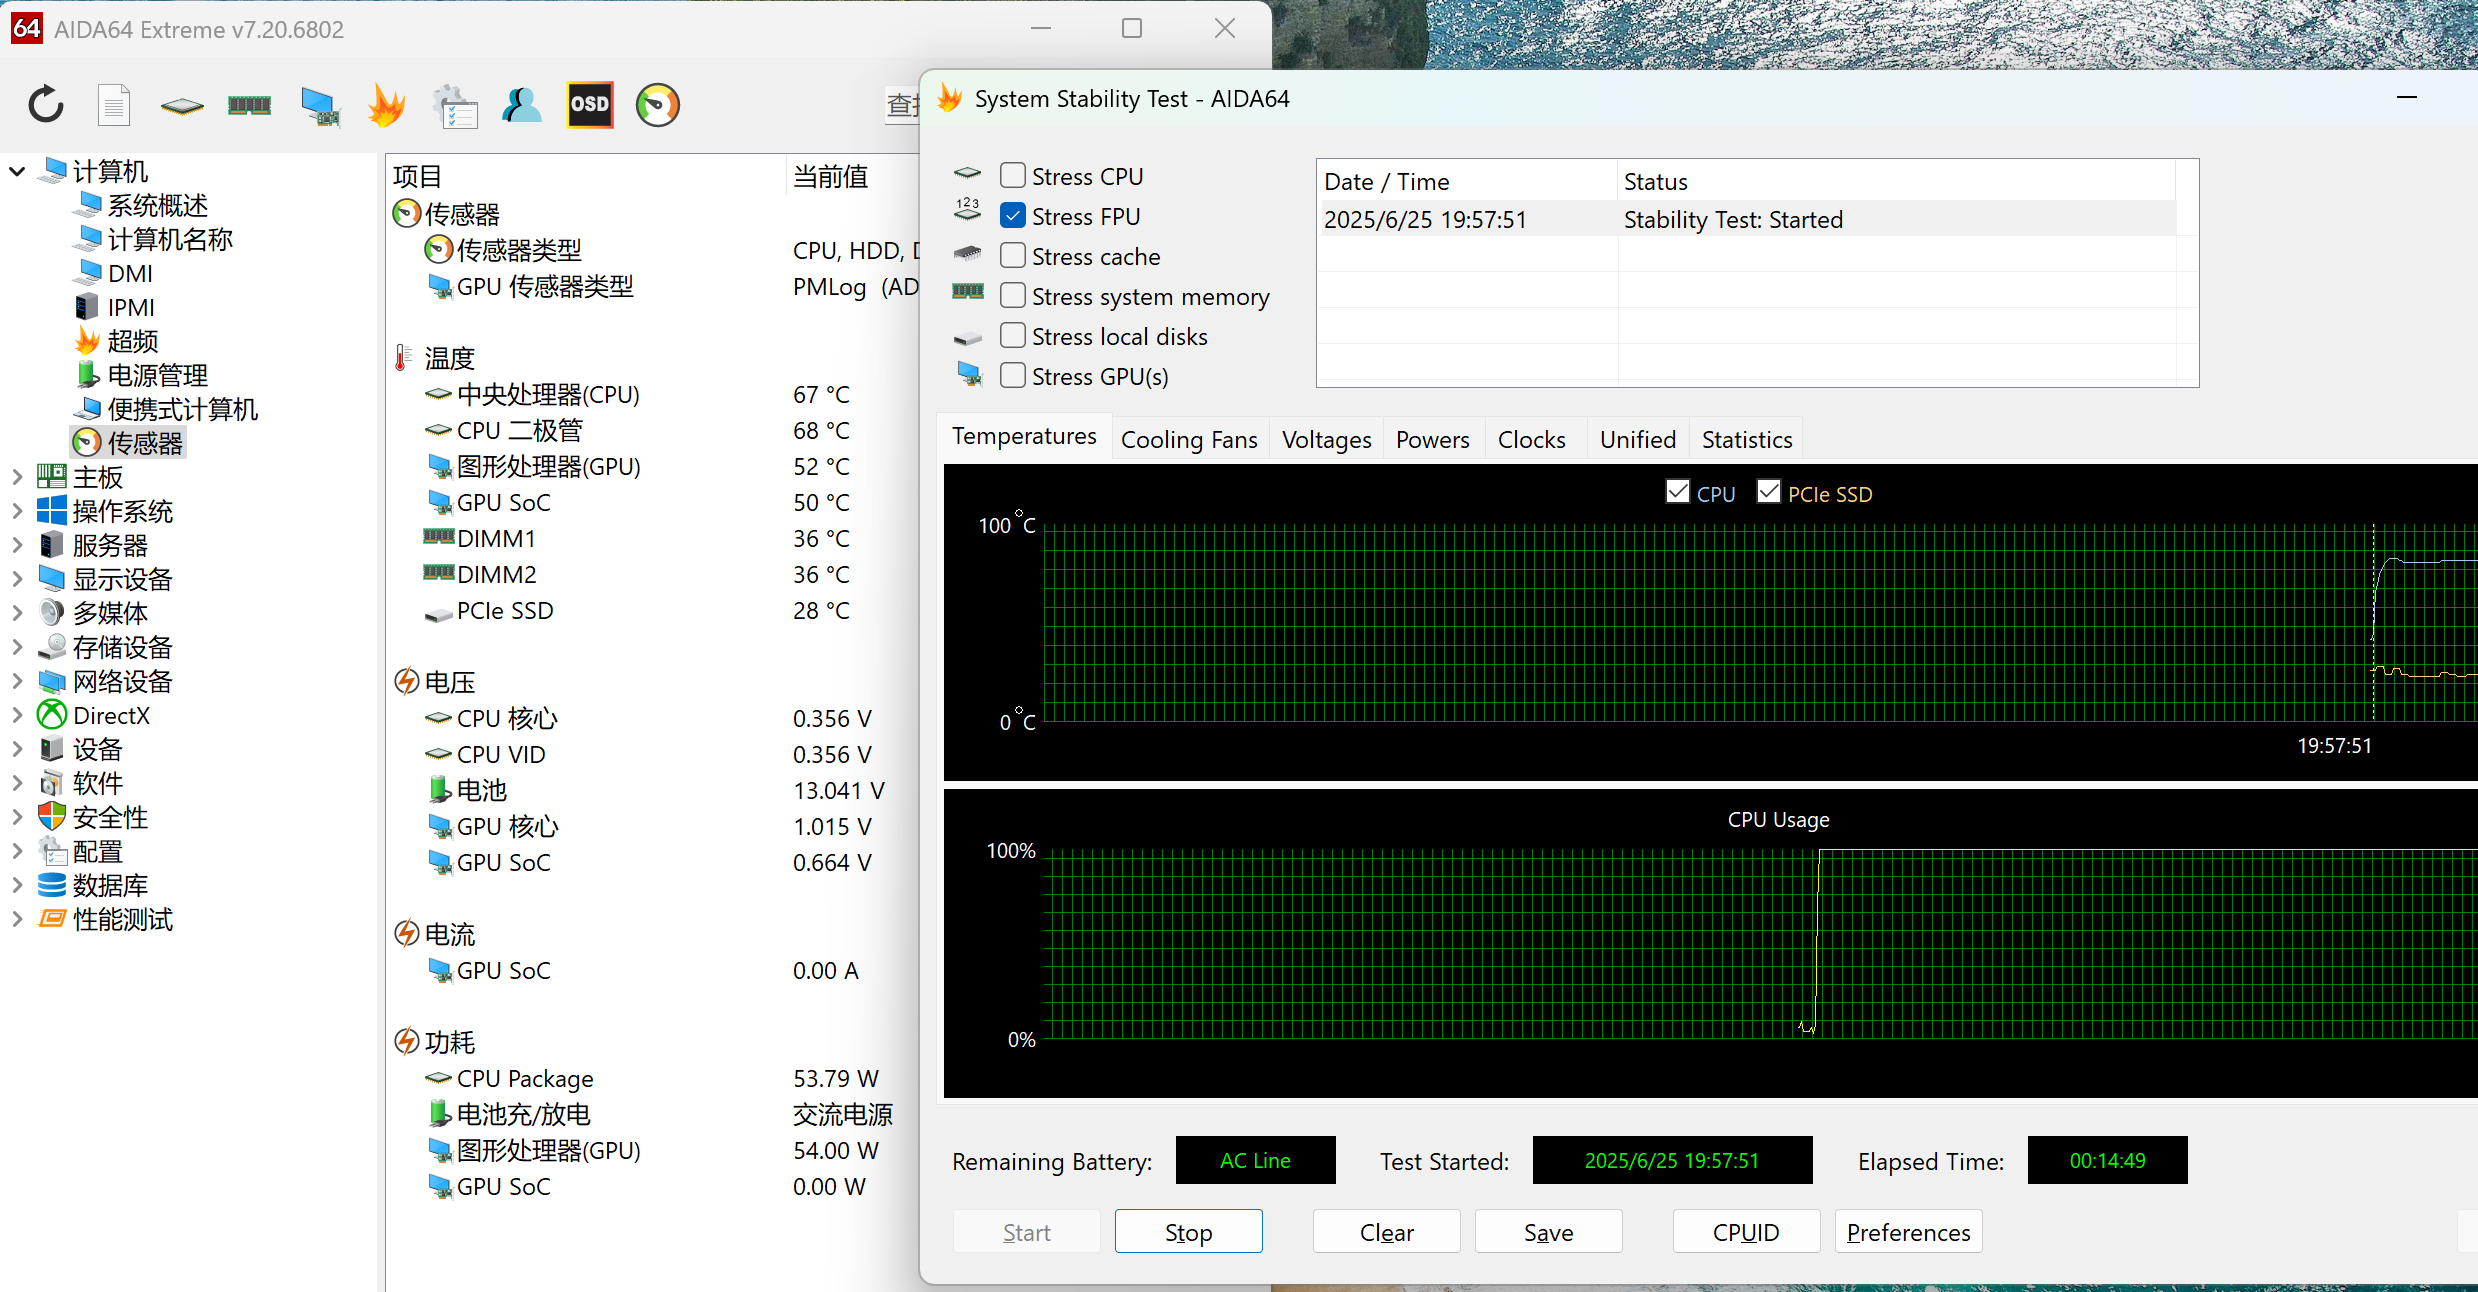Click the Stability Test: Started log row

point(1748,219)
